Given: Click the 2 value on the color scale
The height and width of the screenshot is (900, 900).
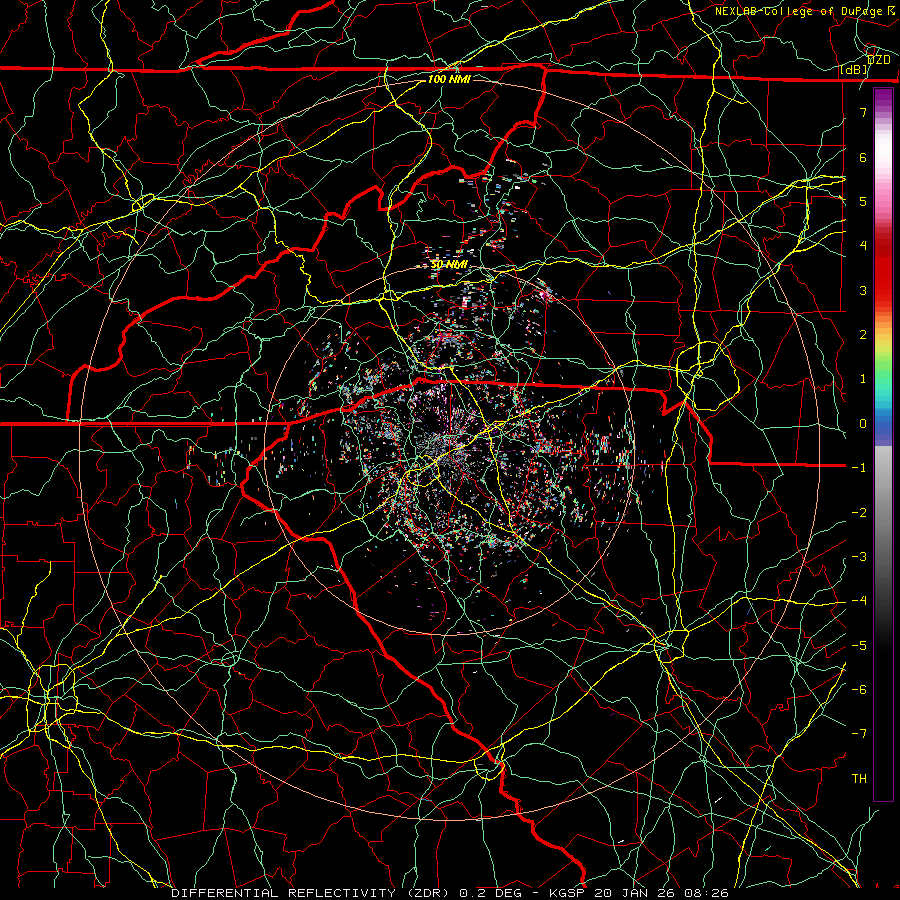Looking at the screenshot, I should [x=863, y=335].
